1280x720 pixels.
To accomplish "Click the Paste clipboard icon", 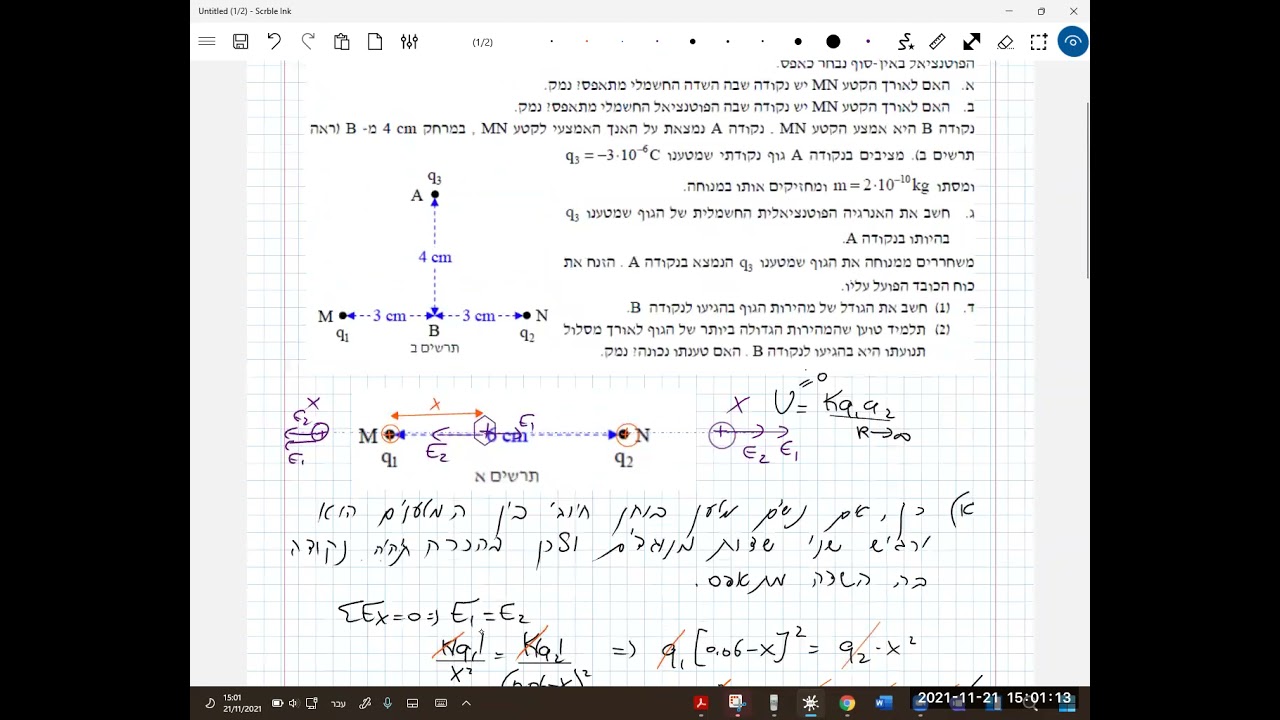I will 342,42.
